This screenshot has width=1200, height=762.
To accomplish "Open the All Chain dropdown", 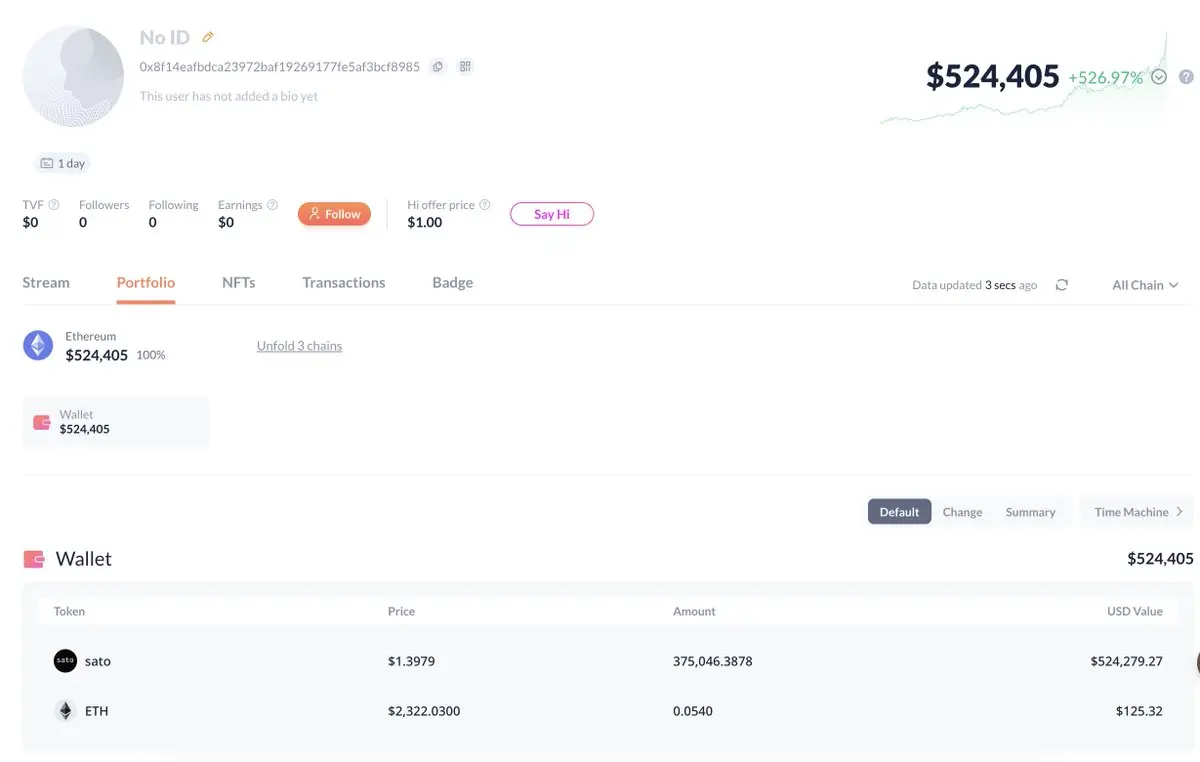I will tap(1145, 285).
